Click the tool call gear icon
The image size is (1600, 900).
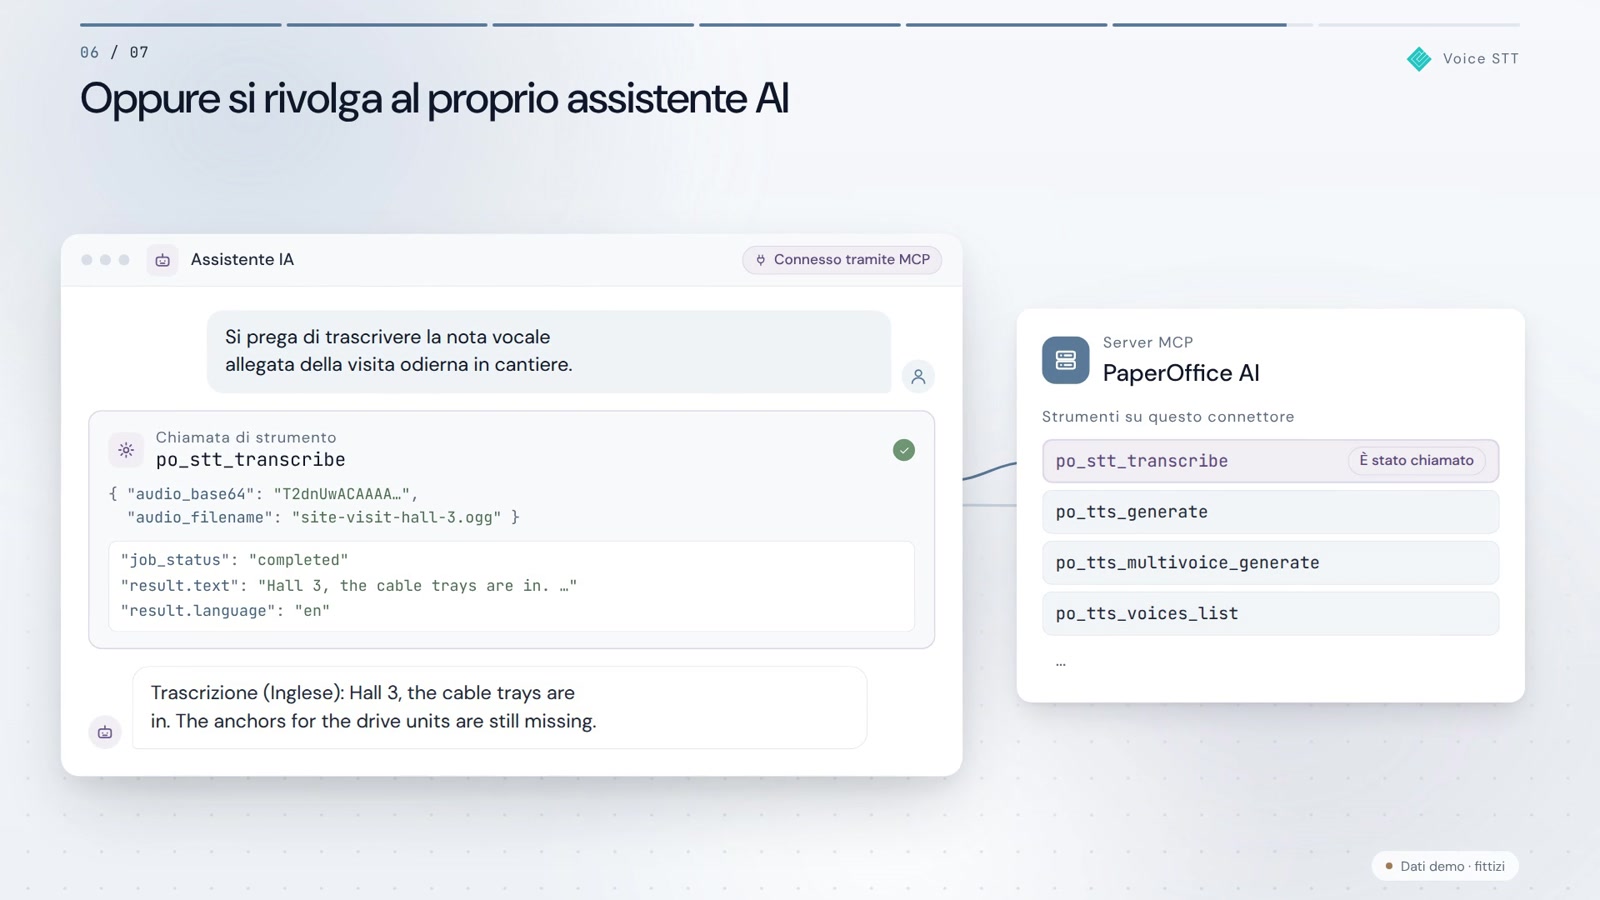[126, 450]
